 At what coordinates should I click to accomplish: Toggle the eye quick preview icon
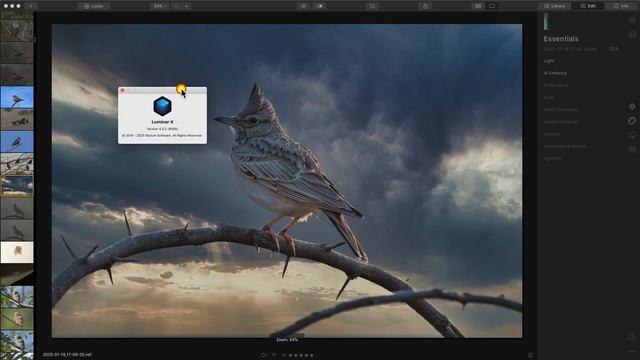[x=304, y=6]
